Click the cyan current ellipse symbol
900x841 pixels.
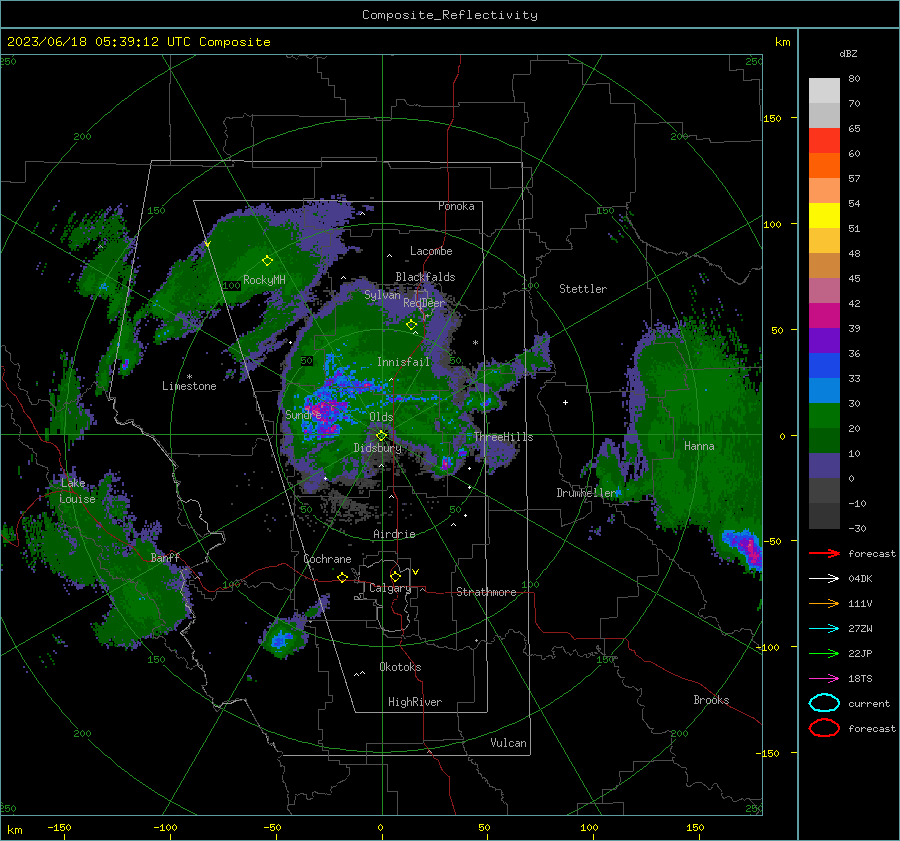click(824, 703)
